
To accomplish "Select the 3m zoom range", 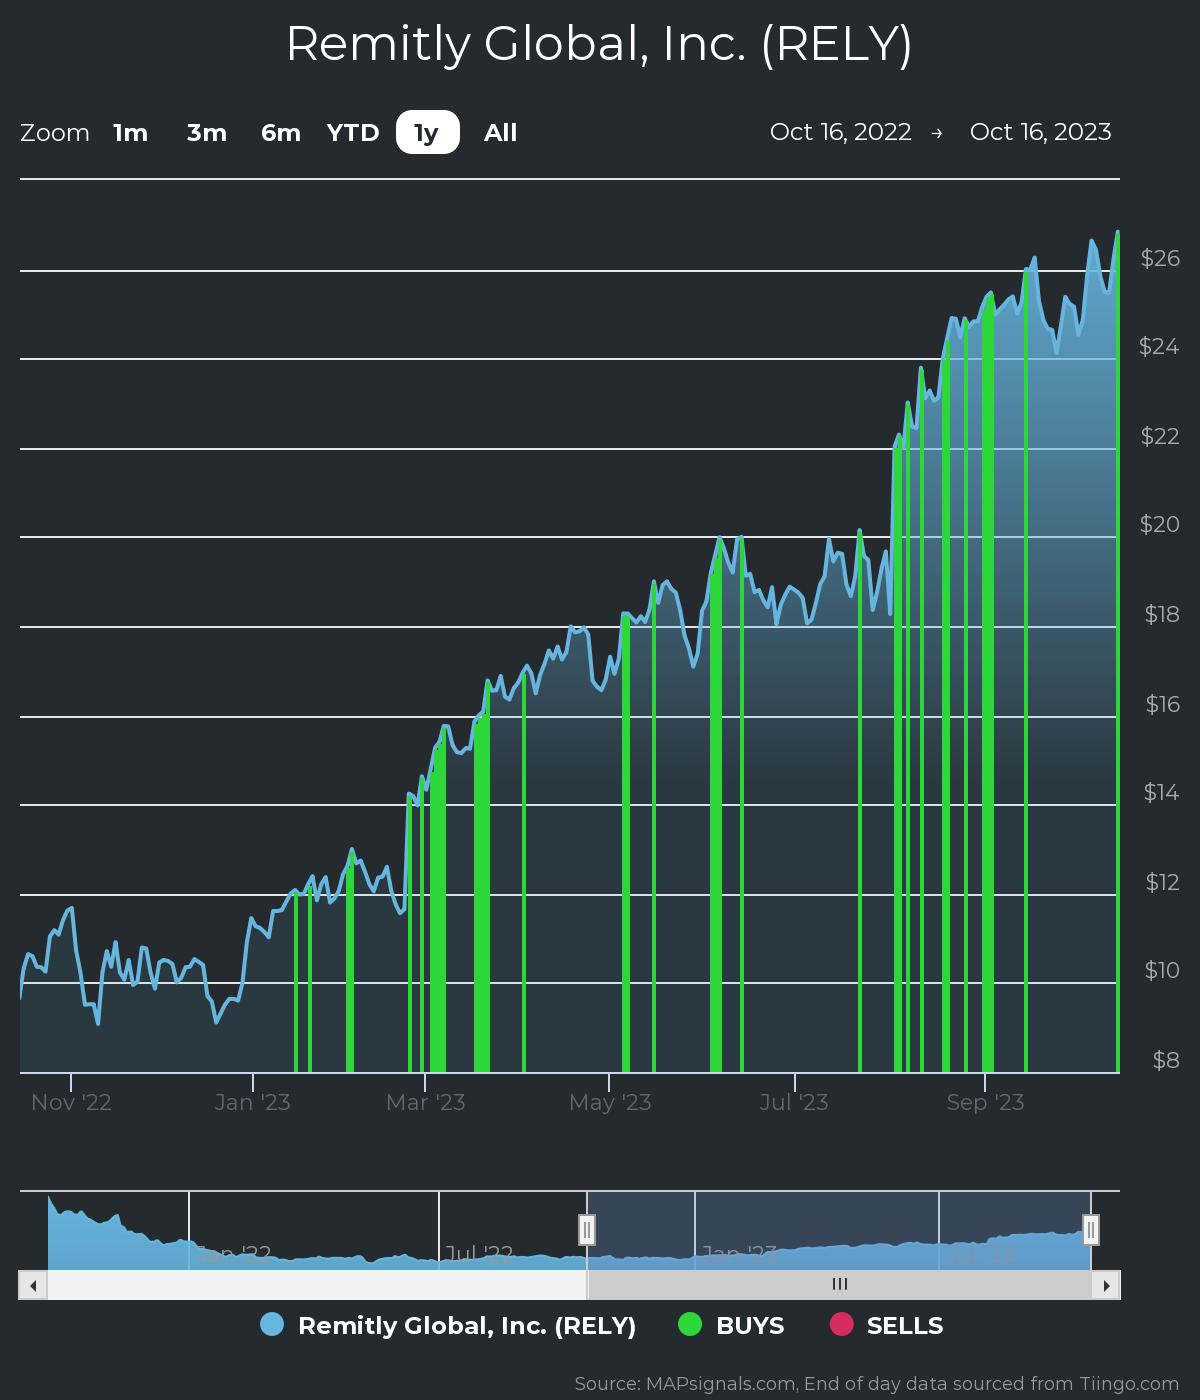I will 207,132.
